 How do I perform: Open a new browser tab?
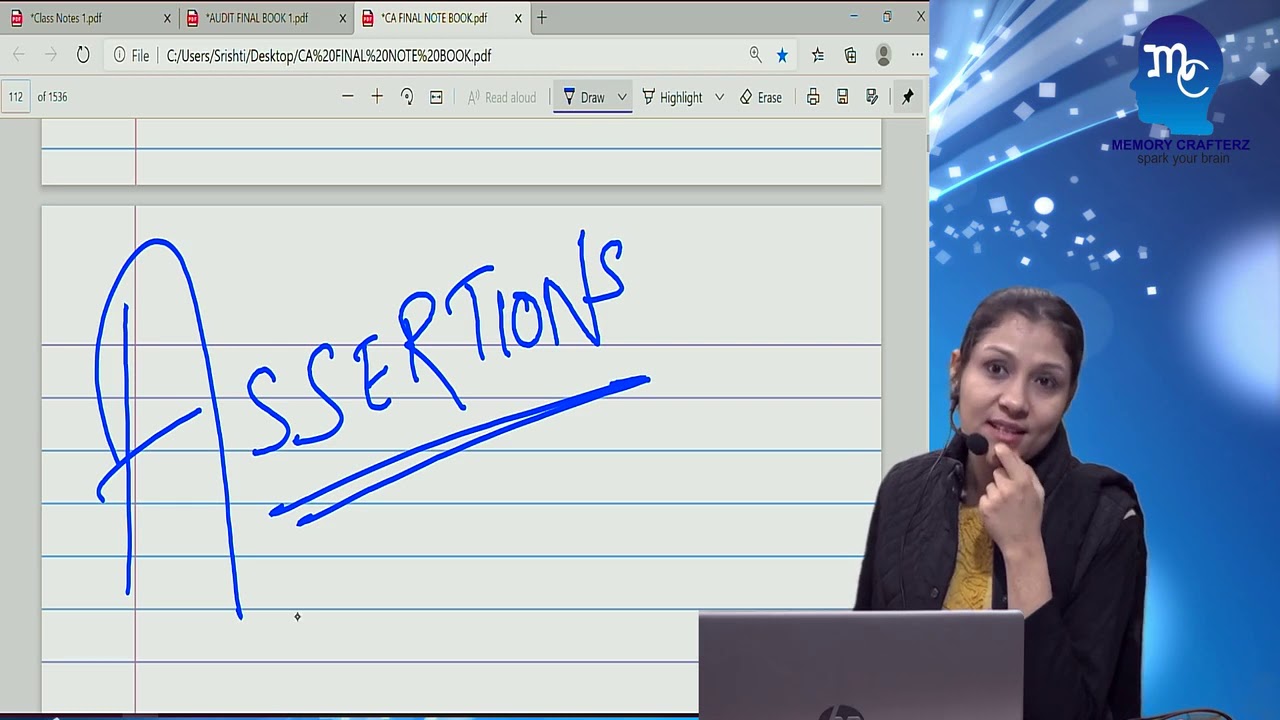(x=542, y=17)
